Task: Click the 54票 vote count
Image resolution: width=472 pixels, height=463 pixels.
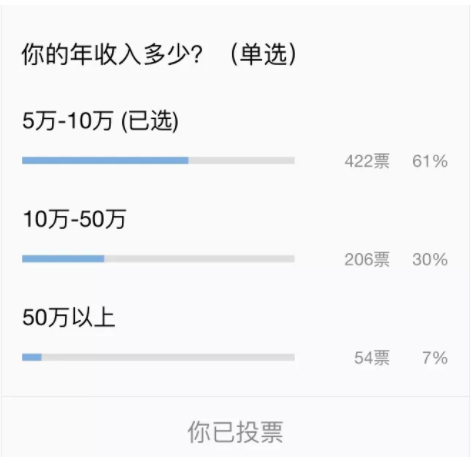Action: pos(372,358)
